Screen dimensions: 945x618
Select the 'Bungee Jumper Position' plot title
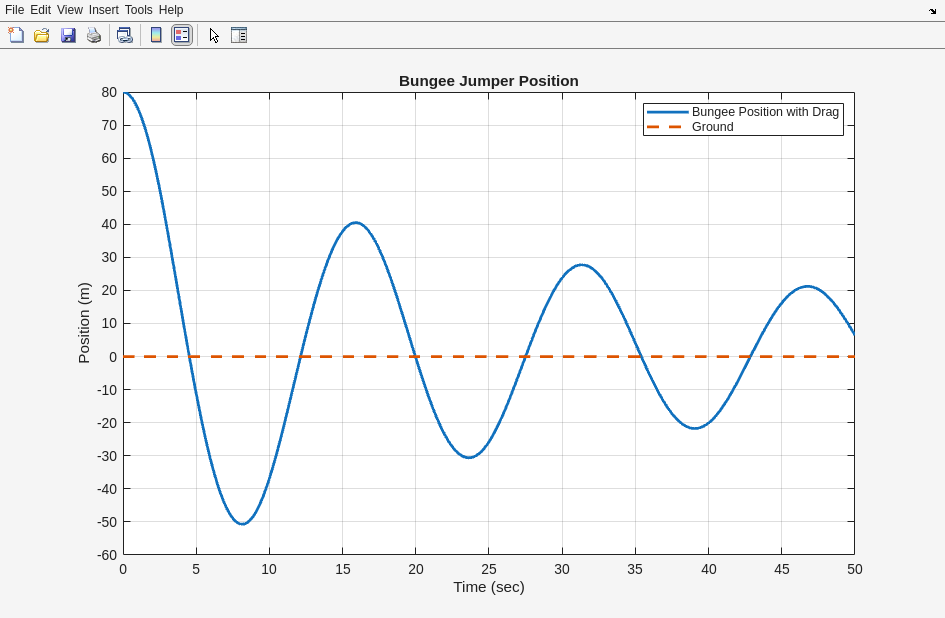[488, 81]
